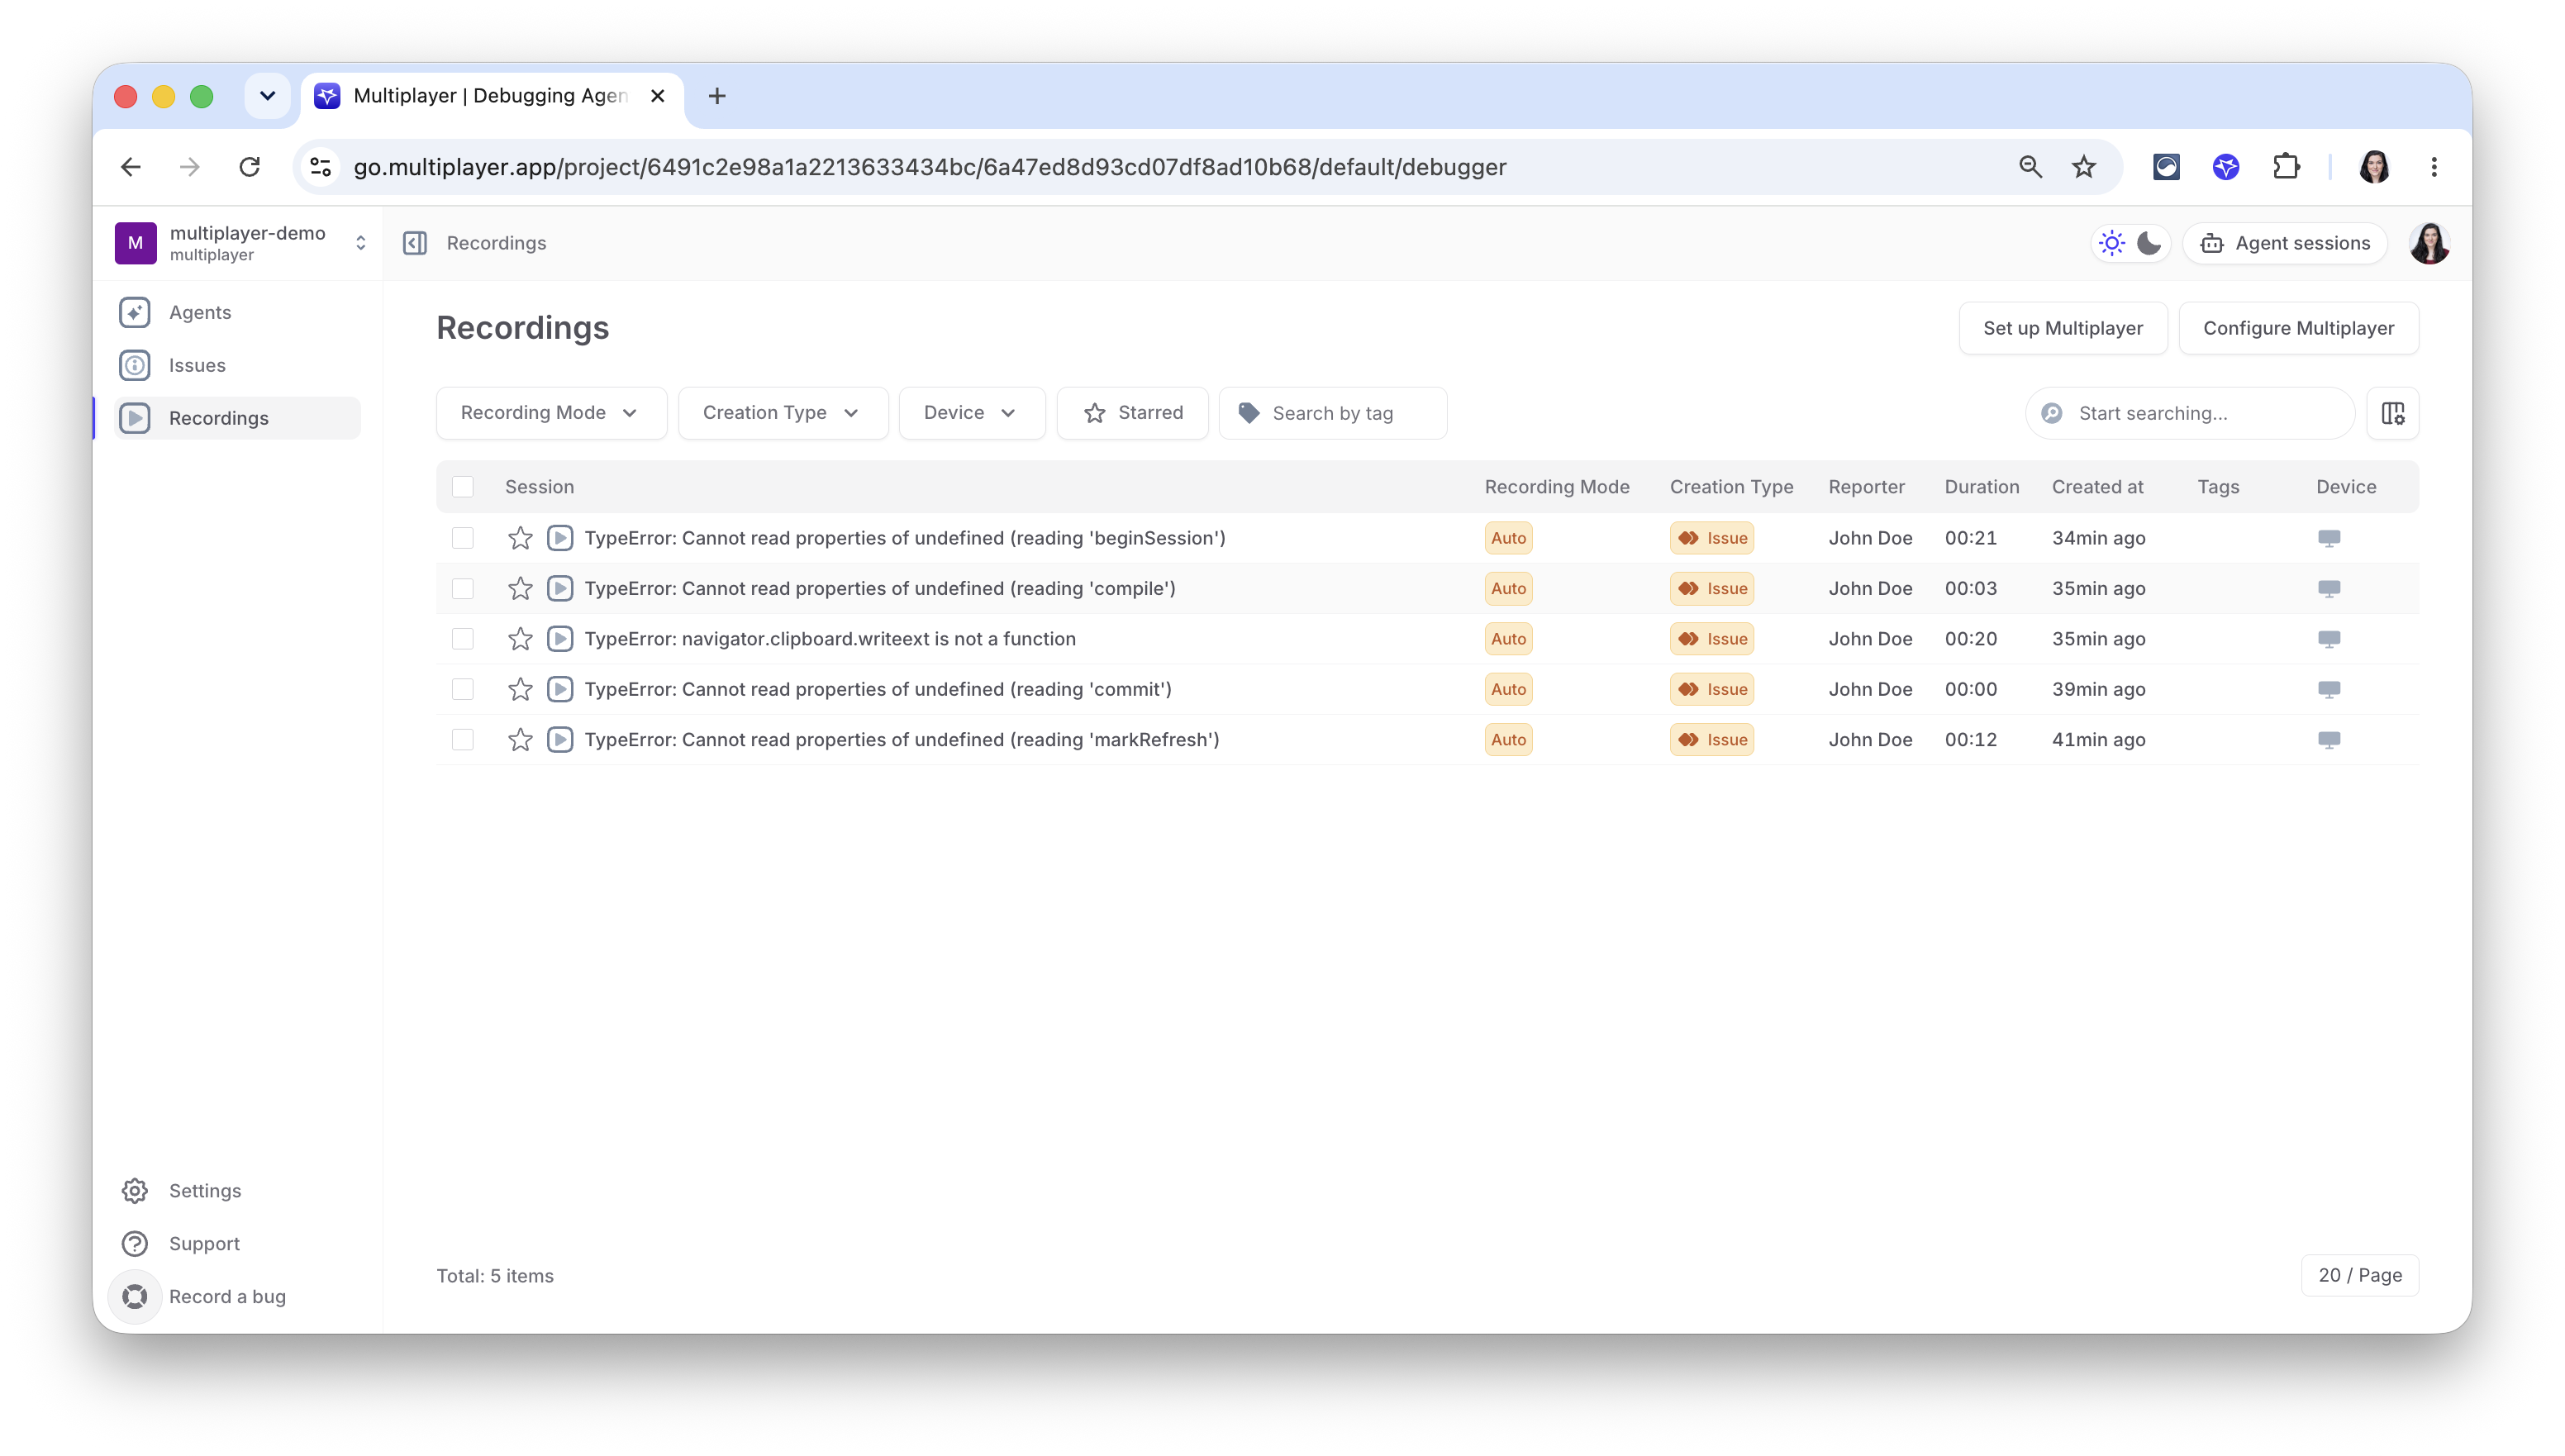Check the 'beginSession' recording checkbox
The image size is (2565, 1456).
462,538
